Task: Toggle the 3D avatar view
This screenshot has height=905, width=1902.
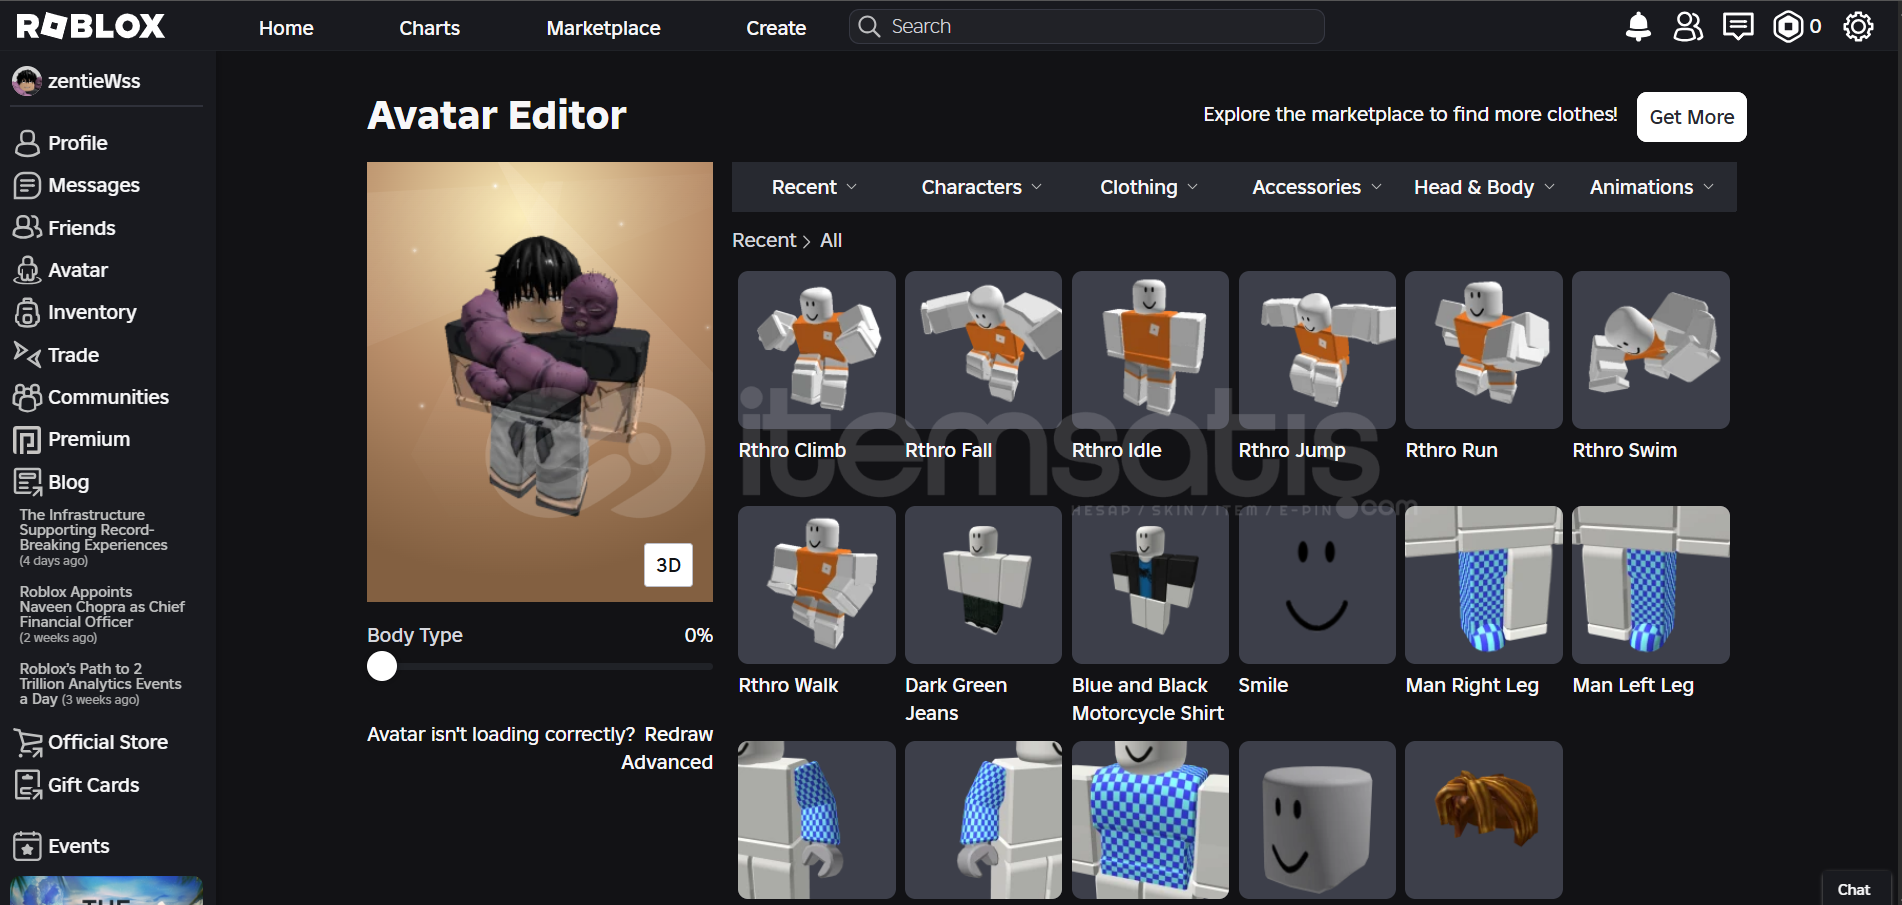Action: pos(668,565)
